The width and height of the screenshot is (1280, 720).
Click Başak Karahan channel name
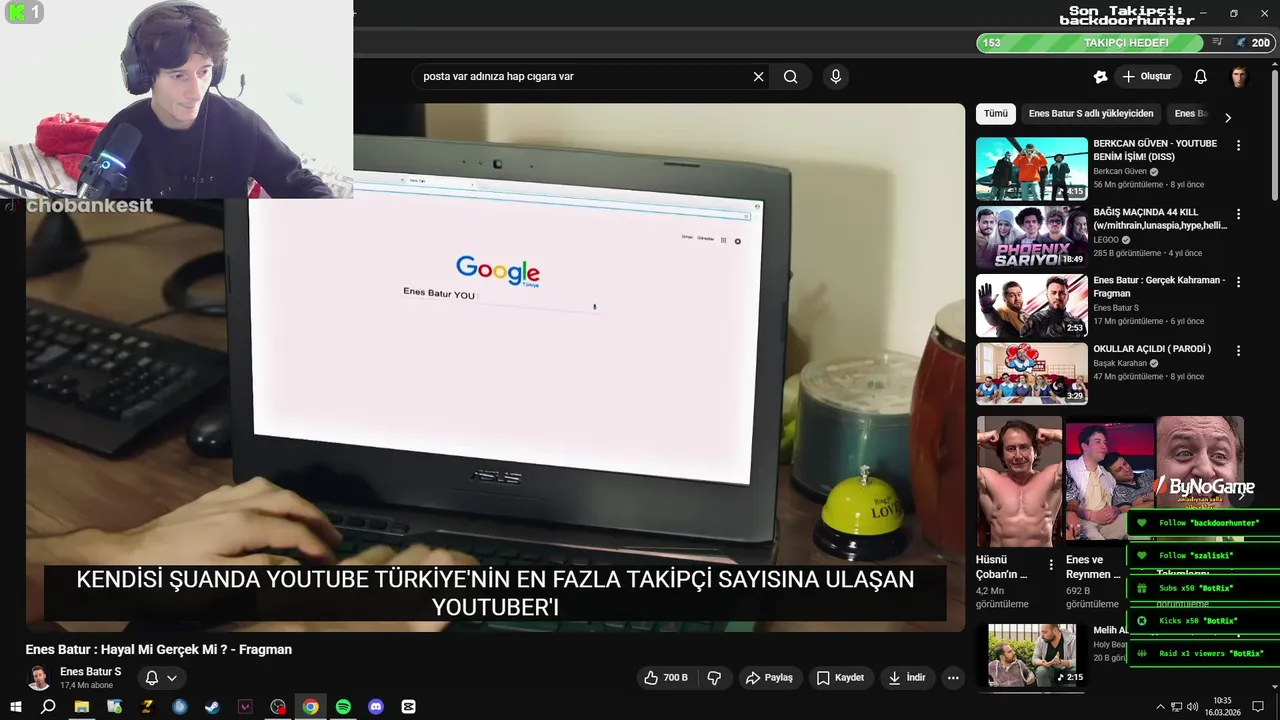pyautogui.click(x=1121, y=364)
